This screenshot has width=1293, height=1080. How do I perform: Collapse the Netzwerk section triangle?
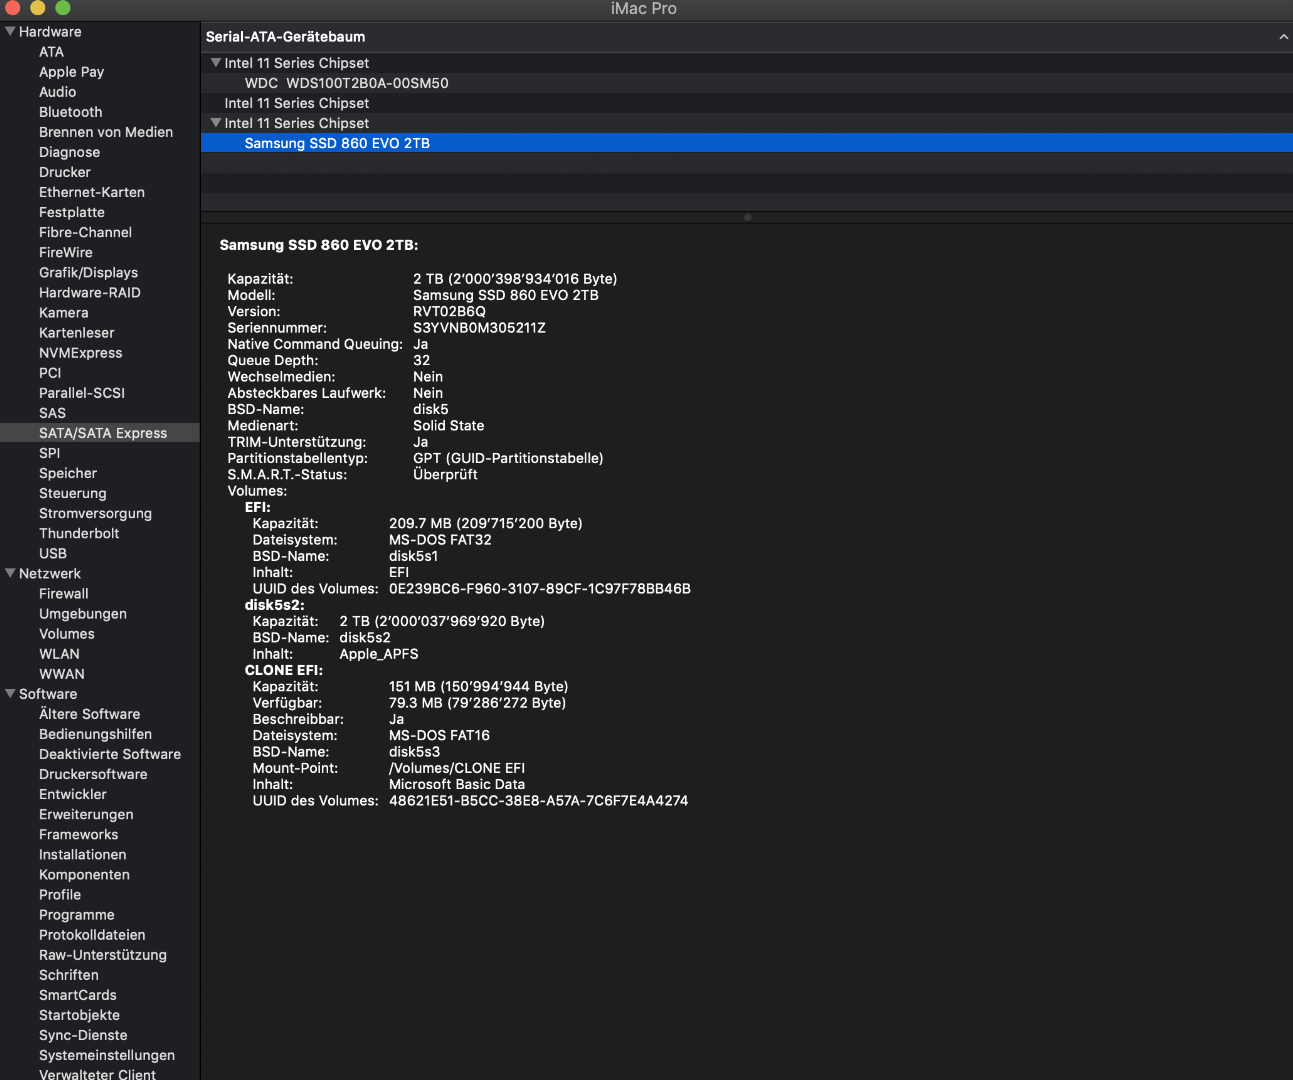(x=10, y=574)
